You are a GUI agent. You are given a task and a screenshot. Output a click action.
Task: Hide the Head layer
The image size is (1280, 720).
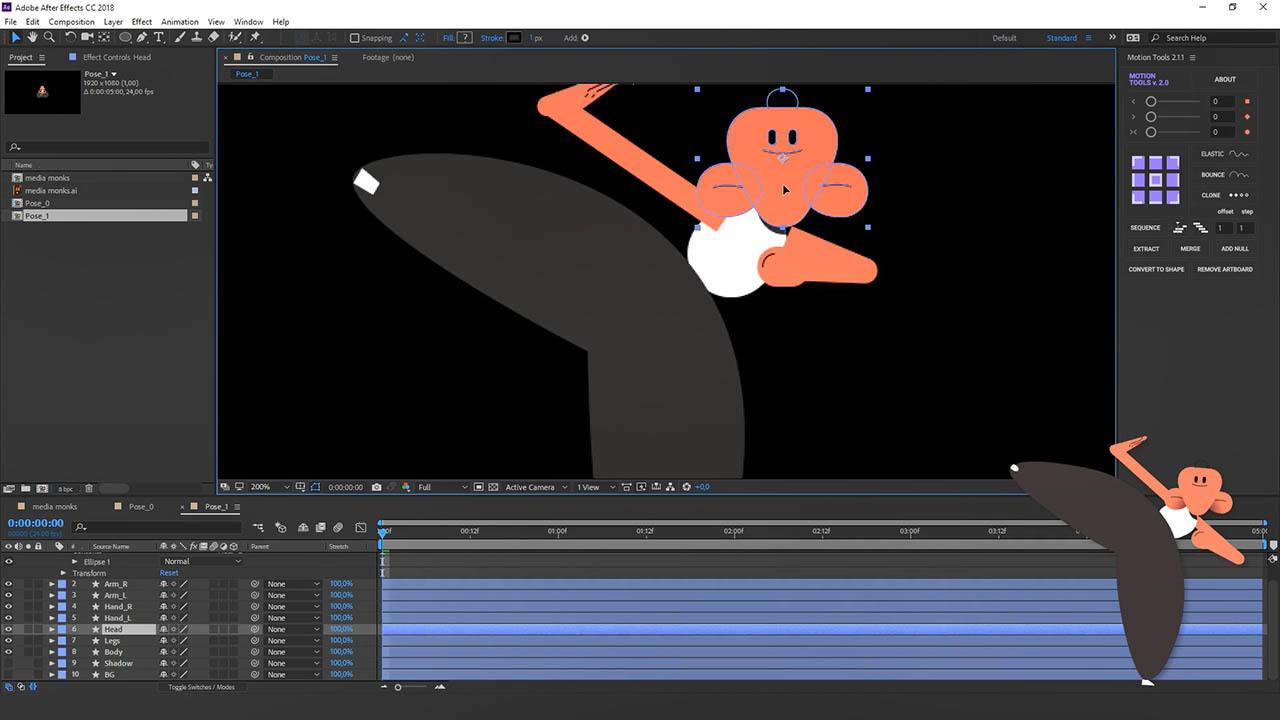(x=8, y=629)
